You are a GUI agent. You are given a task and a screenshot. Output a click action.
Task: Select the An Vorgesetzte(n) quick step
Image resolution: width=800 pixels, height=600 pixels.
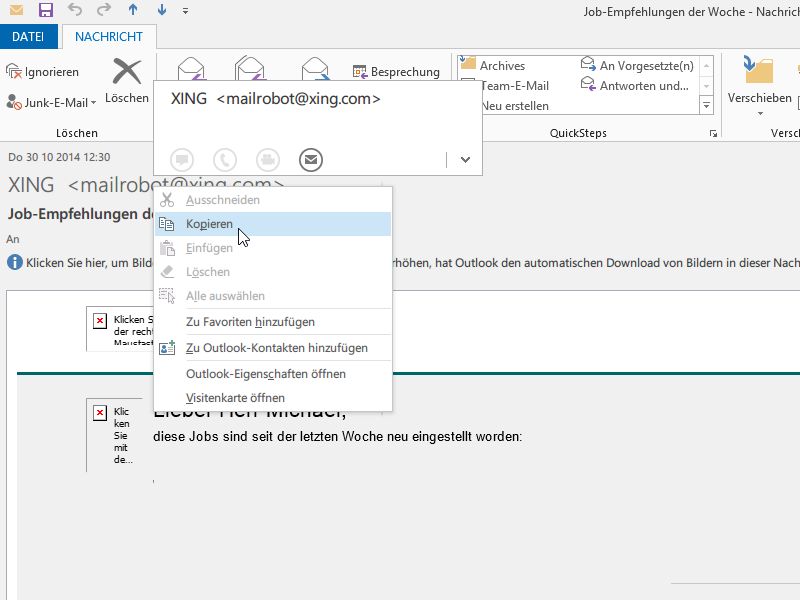(x=638, y=66)
